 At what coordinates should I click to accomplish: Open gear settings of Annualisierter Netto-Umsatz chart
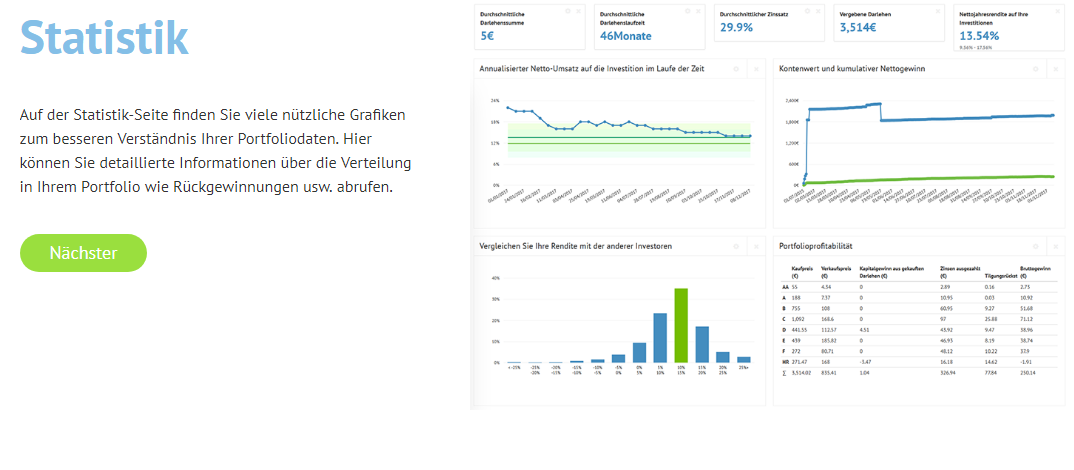(736, 69)
